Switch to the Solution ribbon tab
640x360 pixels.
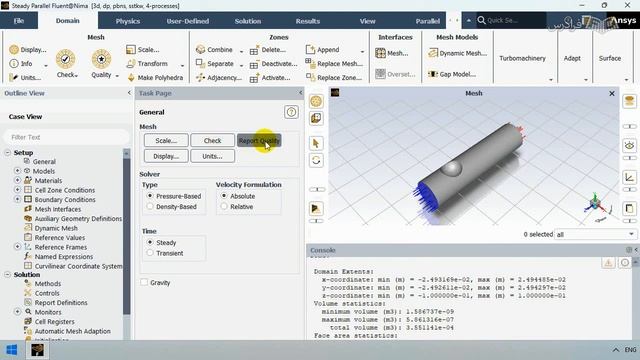248,21
